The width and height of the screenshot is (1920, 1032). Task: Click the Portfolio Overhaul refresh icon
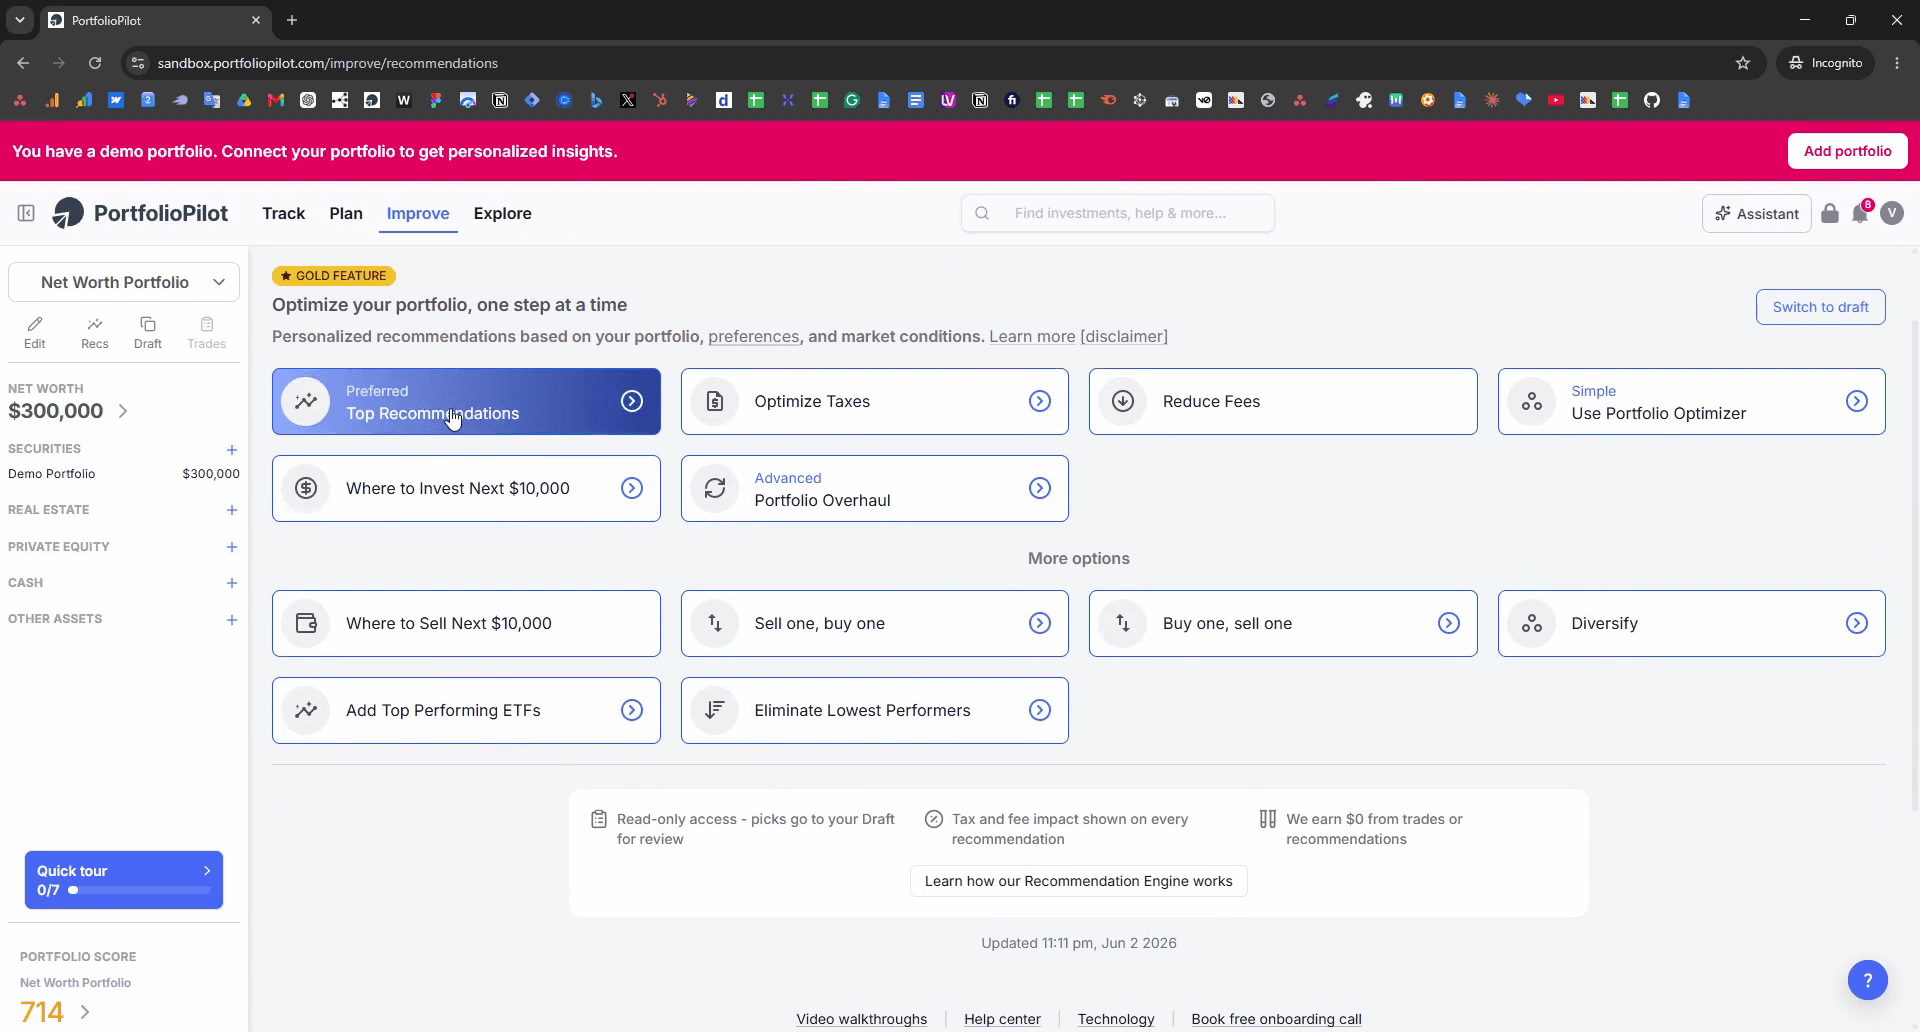click(x=715, y=488)
